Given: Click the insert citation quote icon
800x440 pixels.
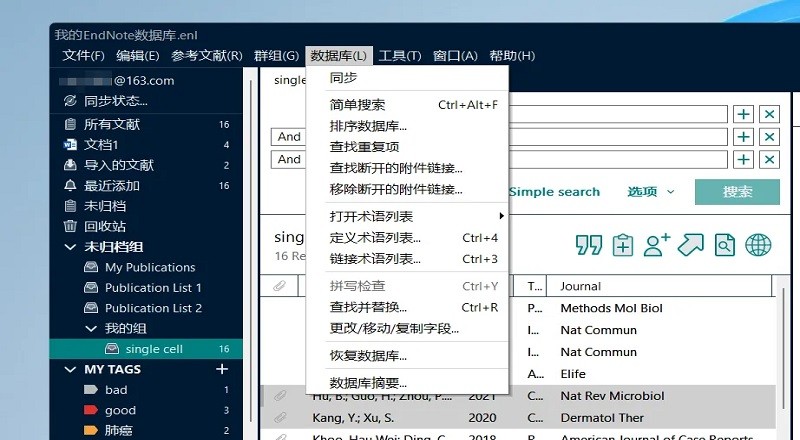Looking at the screenshot, I should tap(589, 245).
